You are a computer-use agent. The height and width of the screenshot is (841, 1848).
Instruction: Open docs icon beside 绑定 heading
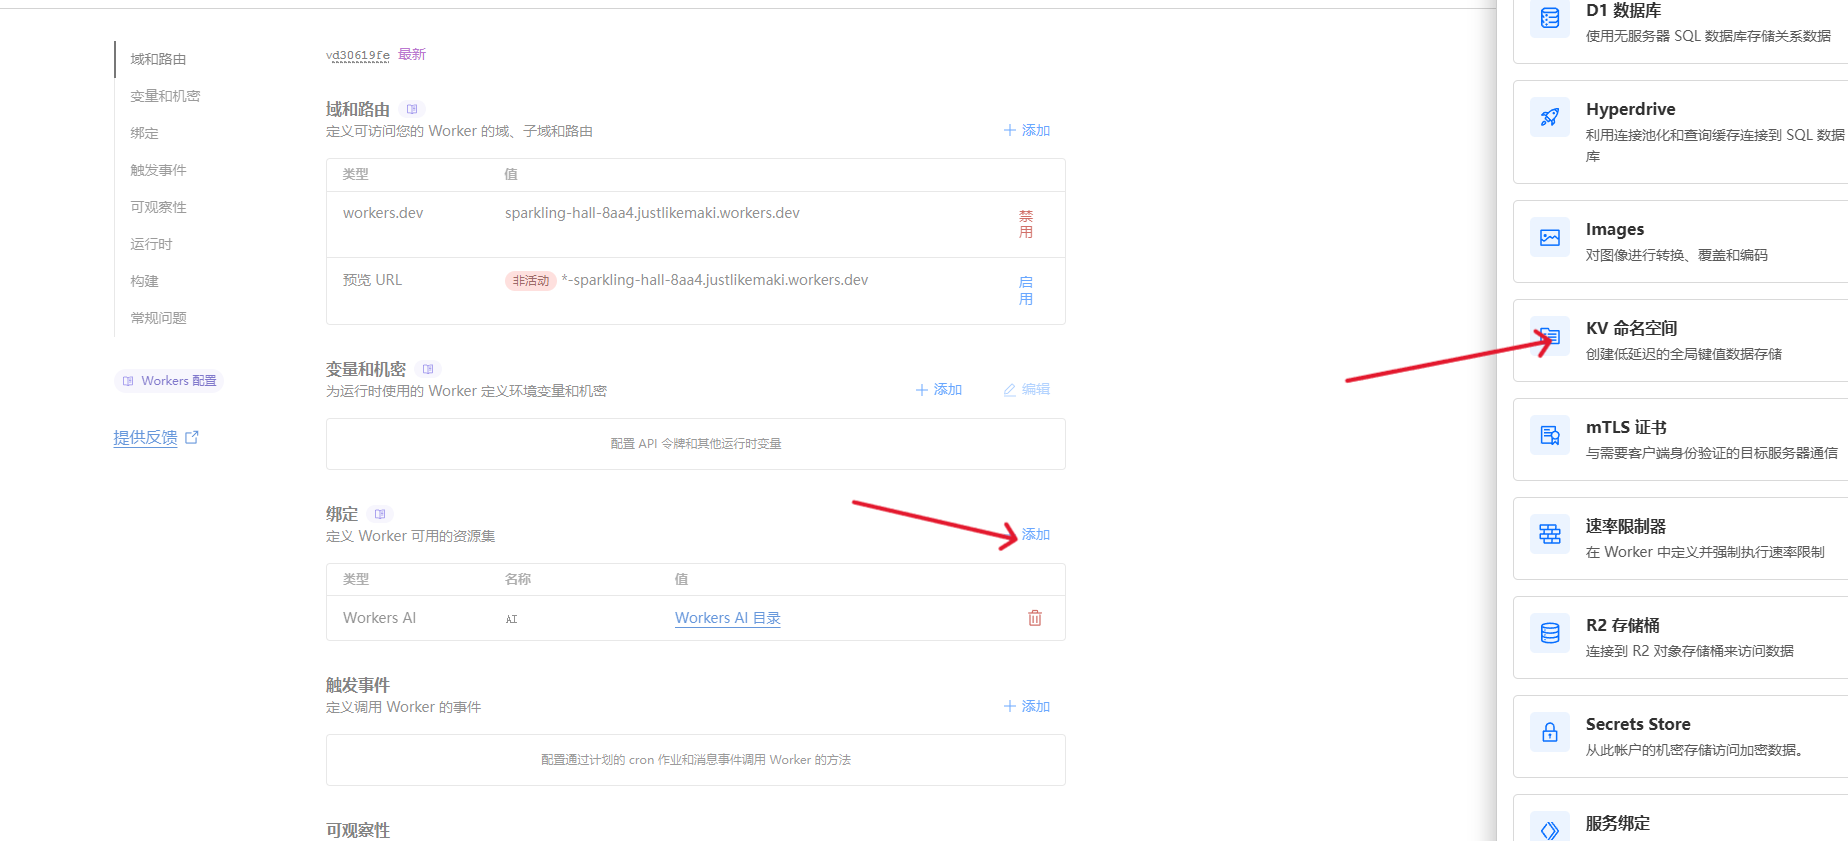coord(380,514)
